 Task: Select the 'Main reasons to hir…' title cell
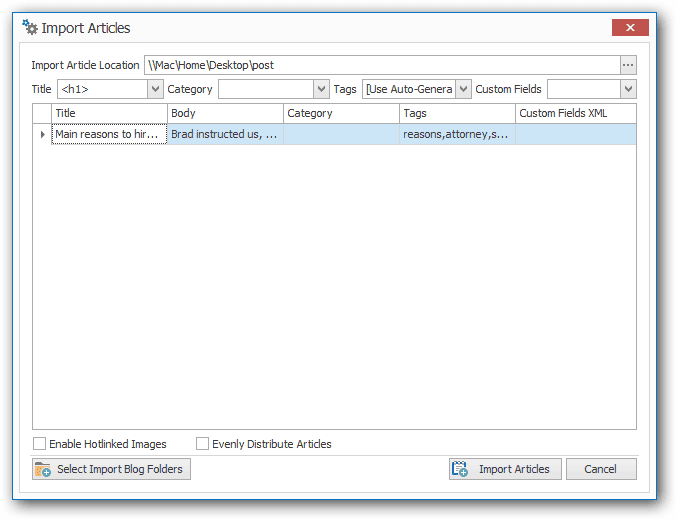tap(109, 134)
